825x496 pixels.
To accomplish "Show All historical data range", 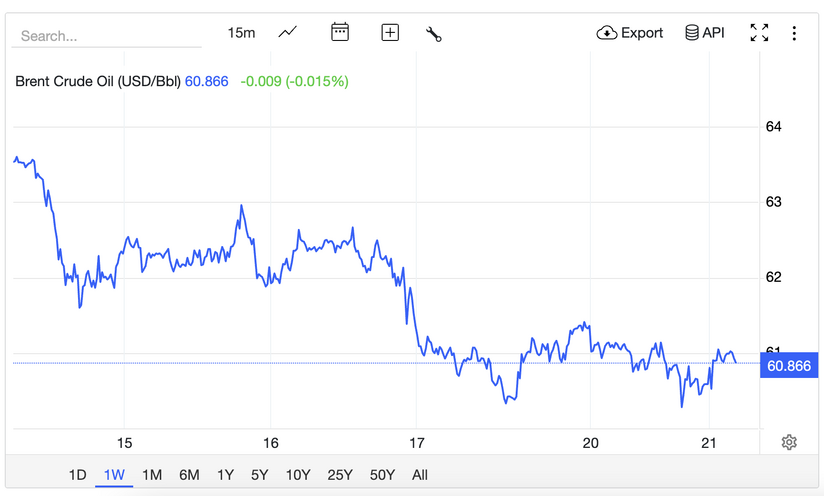I will point(420,475).
